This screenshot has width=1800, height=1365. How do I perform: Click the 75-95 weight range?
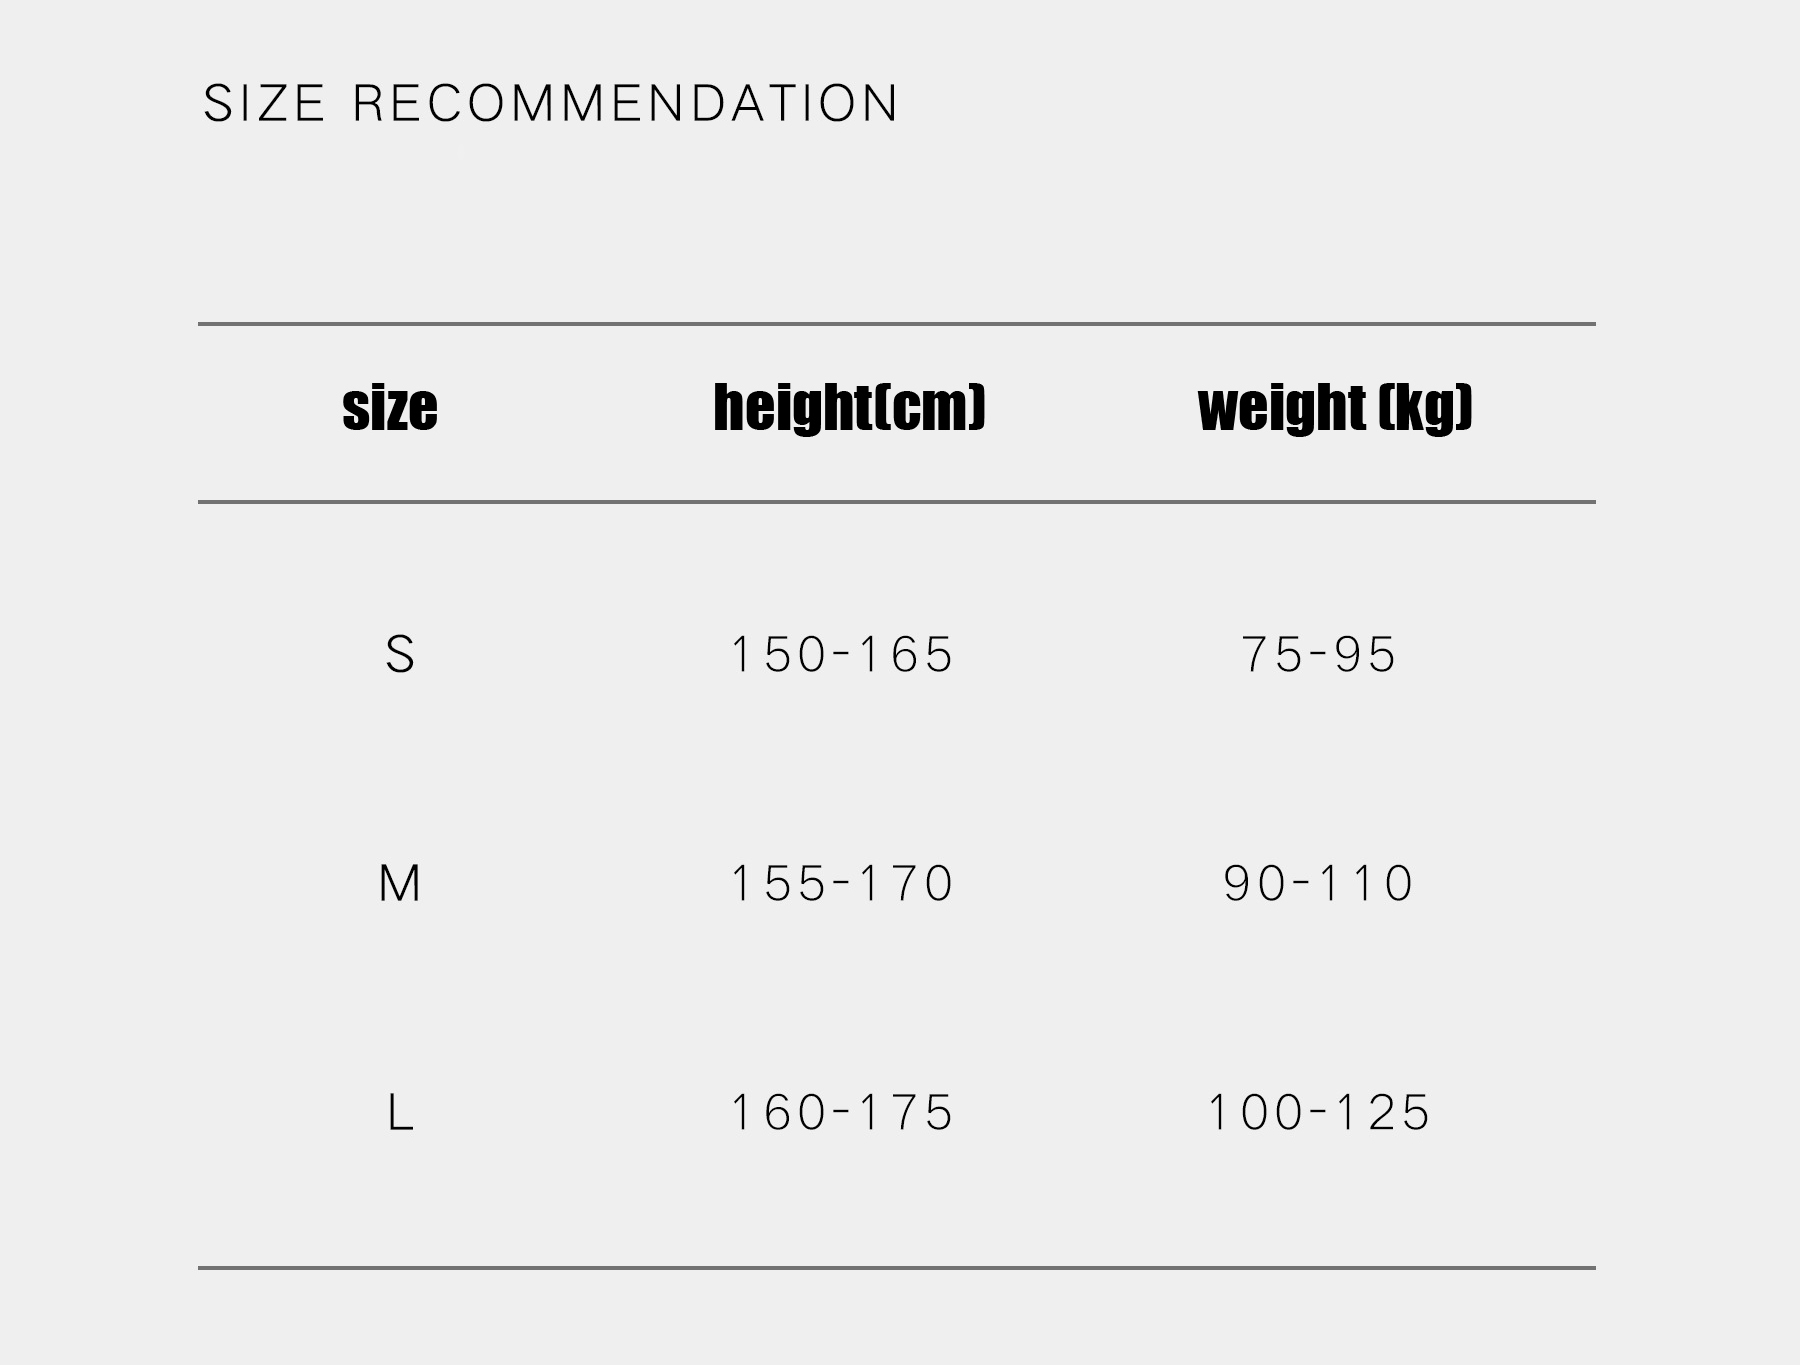click(1318, 655)
